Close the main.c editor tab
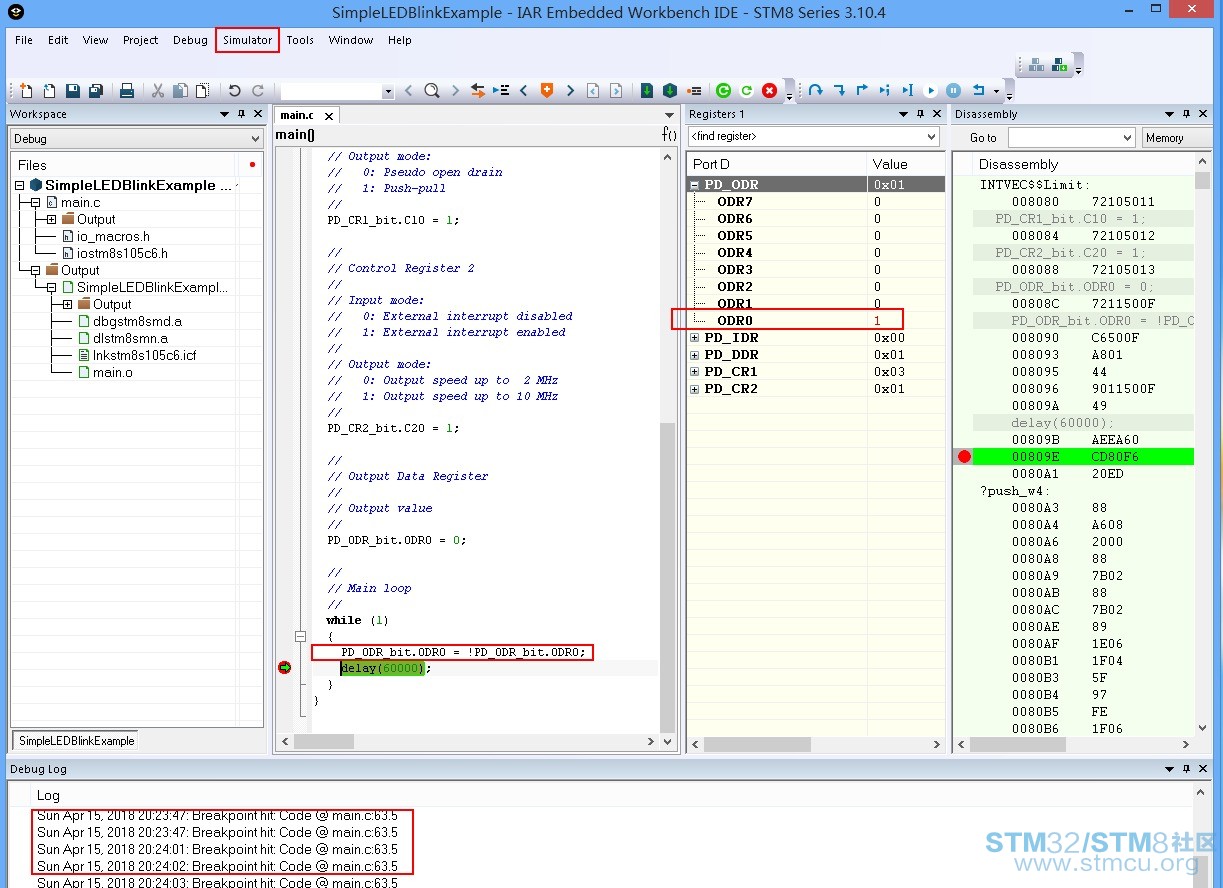1223x888 pixels. [x=328, y=116]
